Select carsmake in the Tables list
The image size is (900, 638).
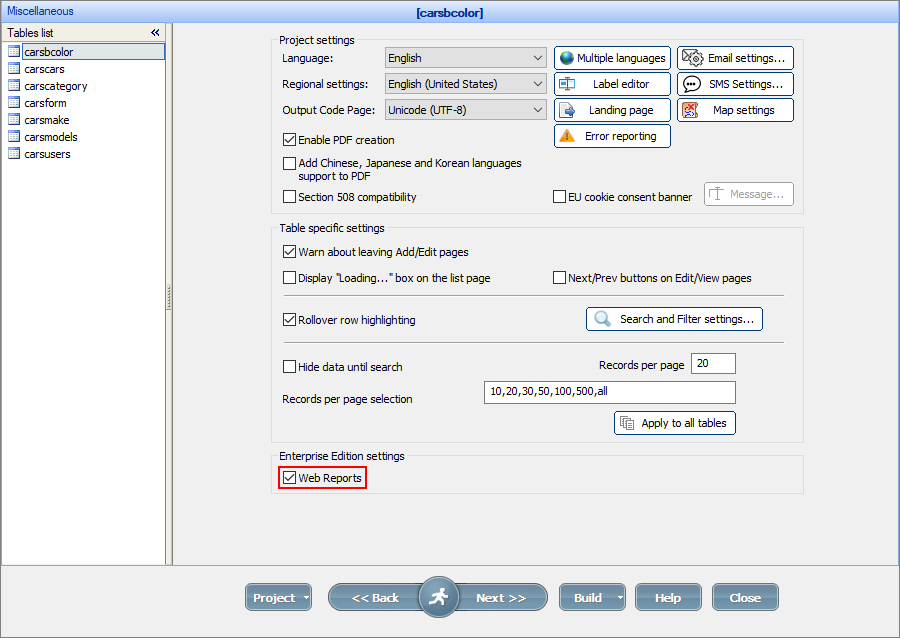point(46,120)
